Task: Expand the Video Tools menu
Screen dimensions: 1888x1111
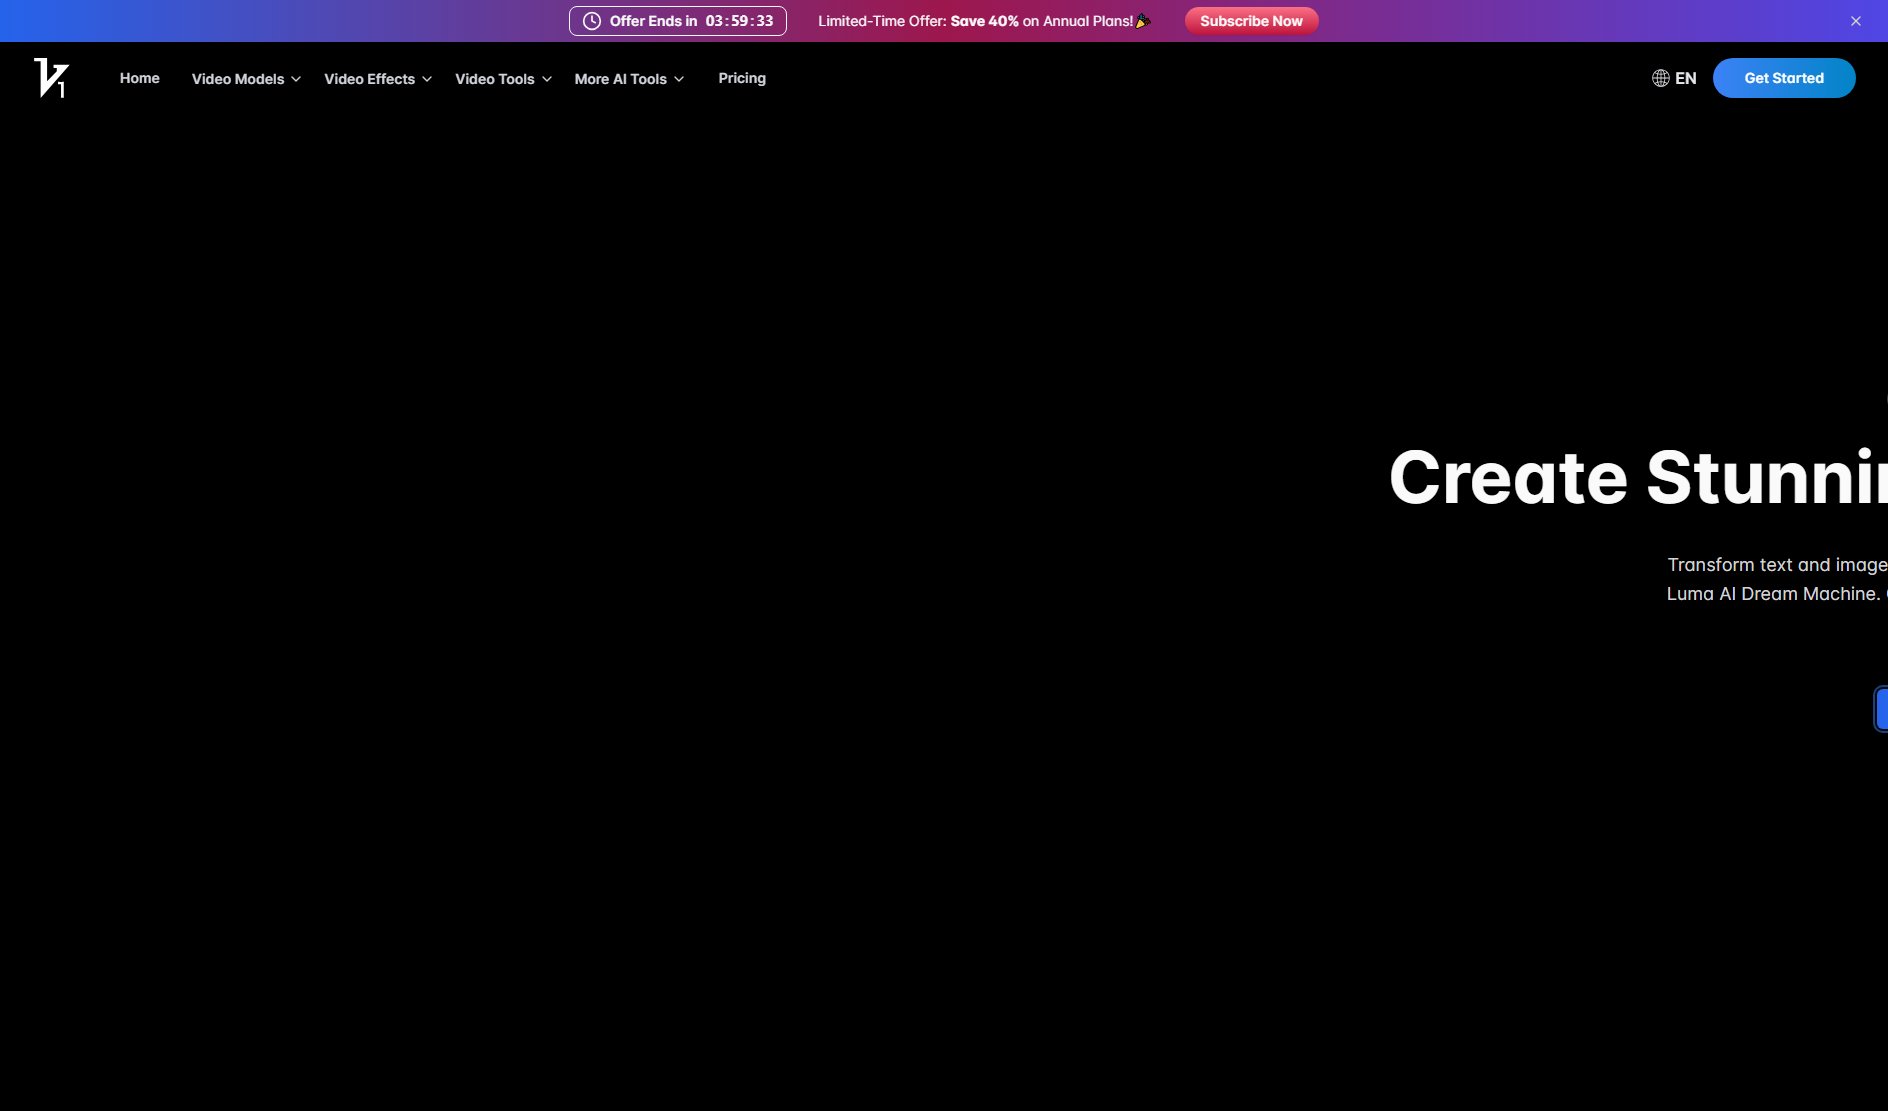Action: coord(494,78)
